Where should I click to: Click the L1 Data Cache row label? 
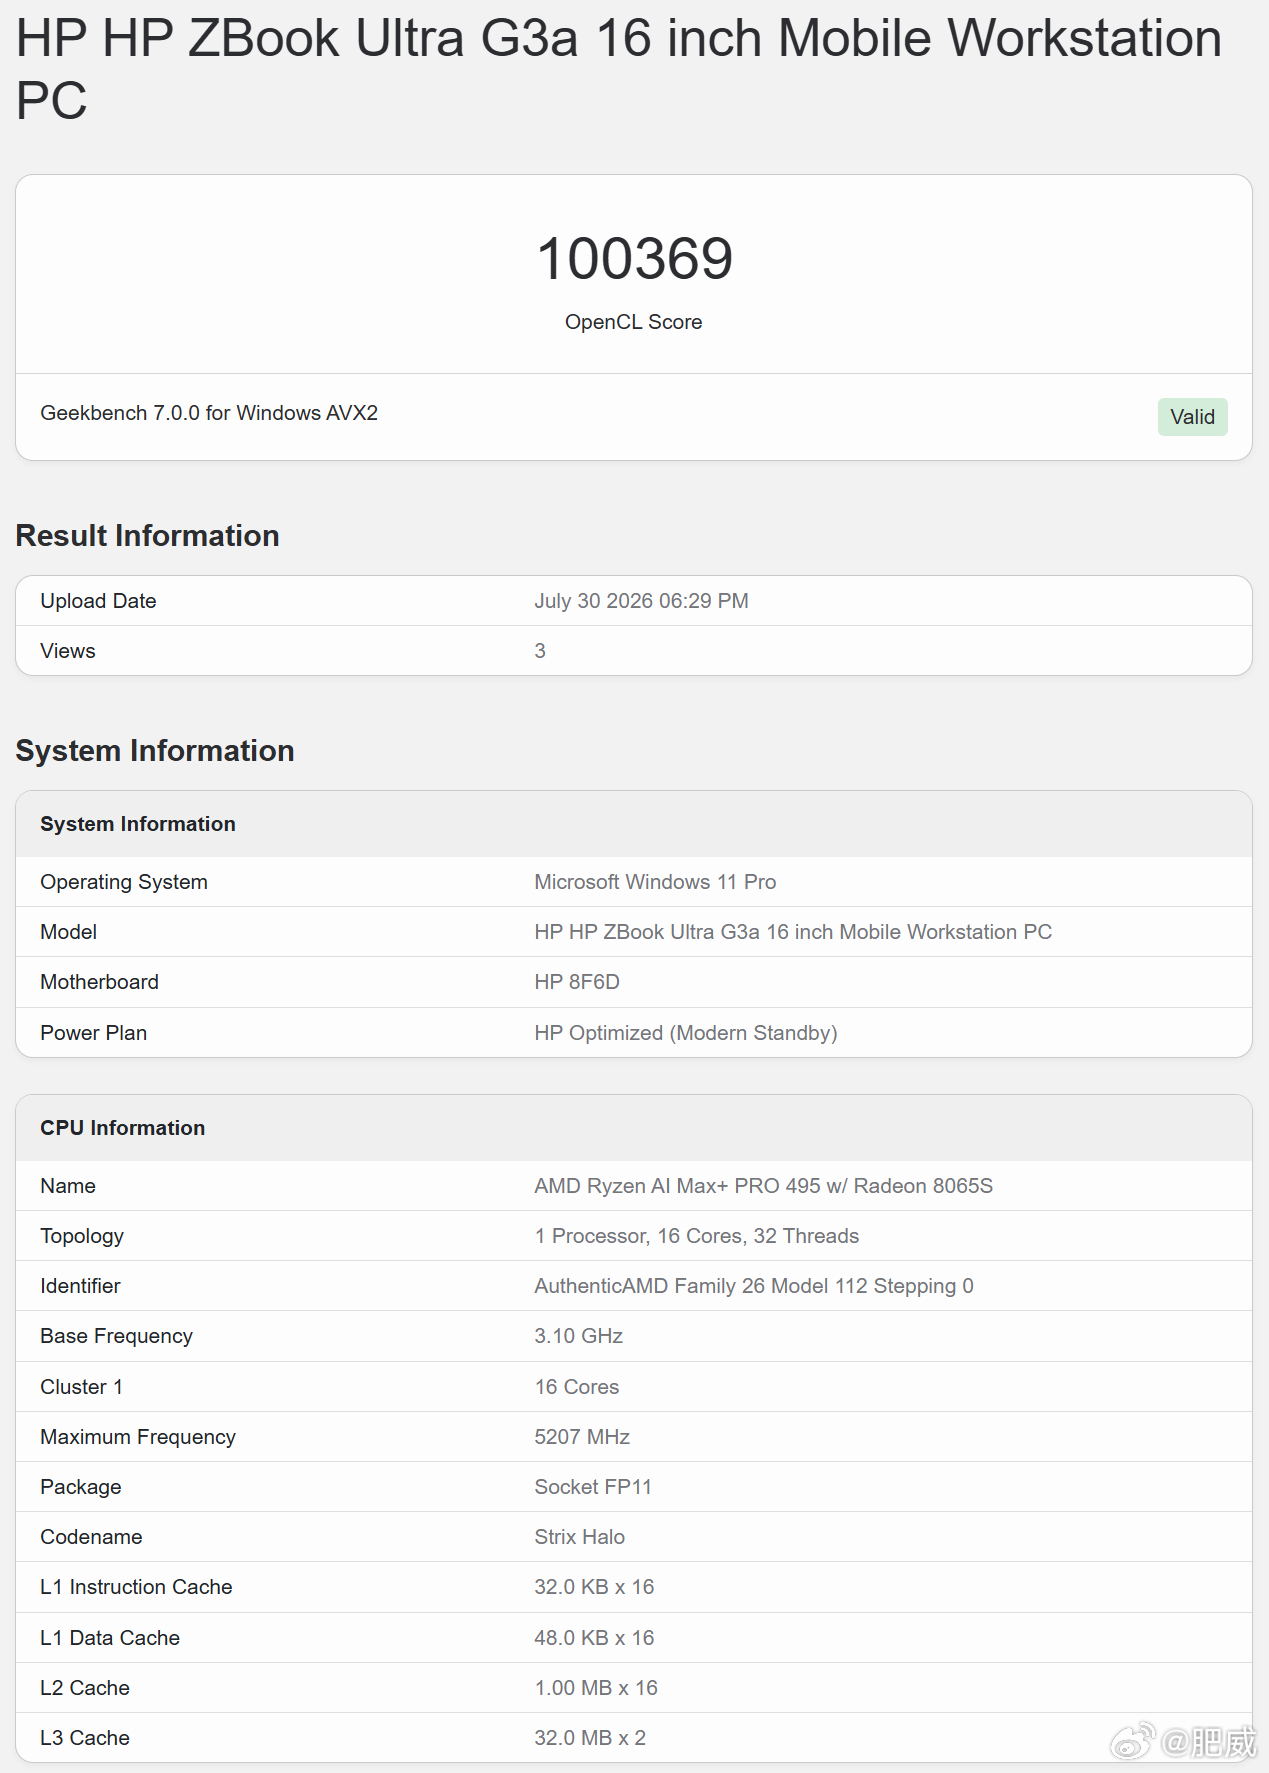pyautogui.click(x=110, y=1638)
